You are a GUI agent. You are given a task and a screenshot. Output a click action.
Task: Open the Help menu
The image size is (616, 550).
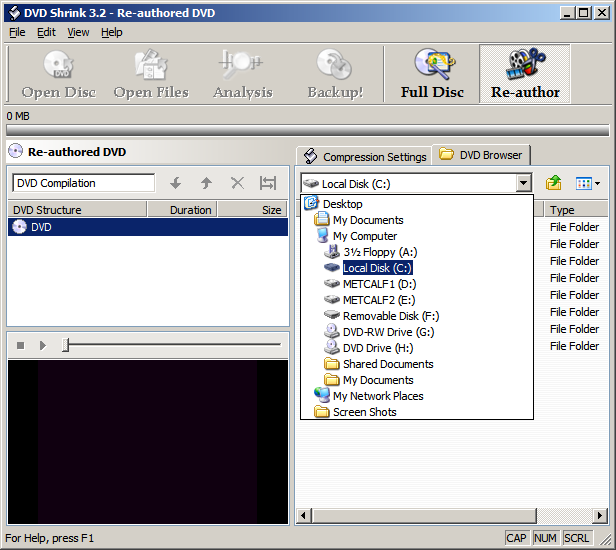click(x=112, y=32)
